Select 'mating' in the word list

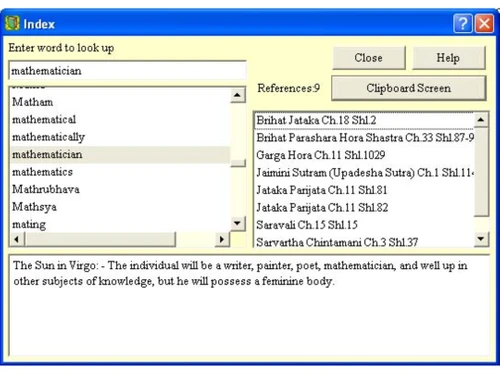click(120, 224)
